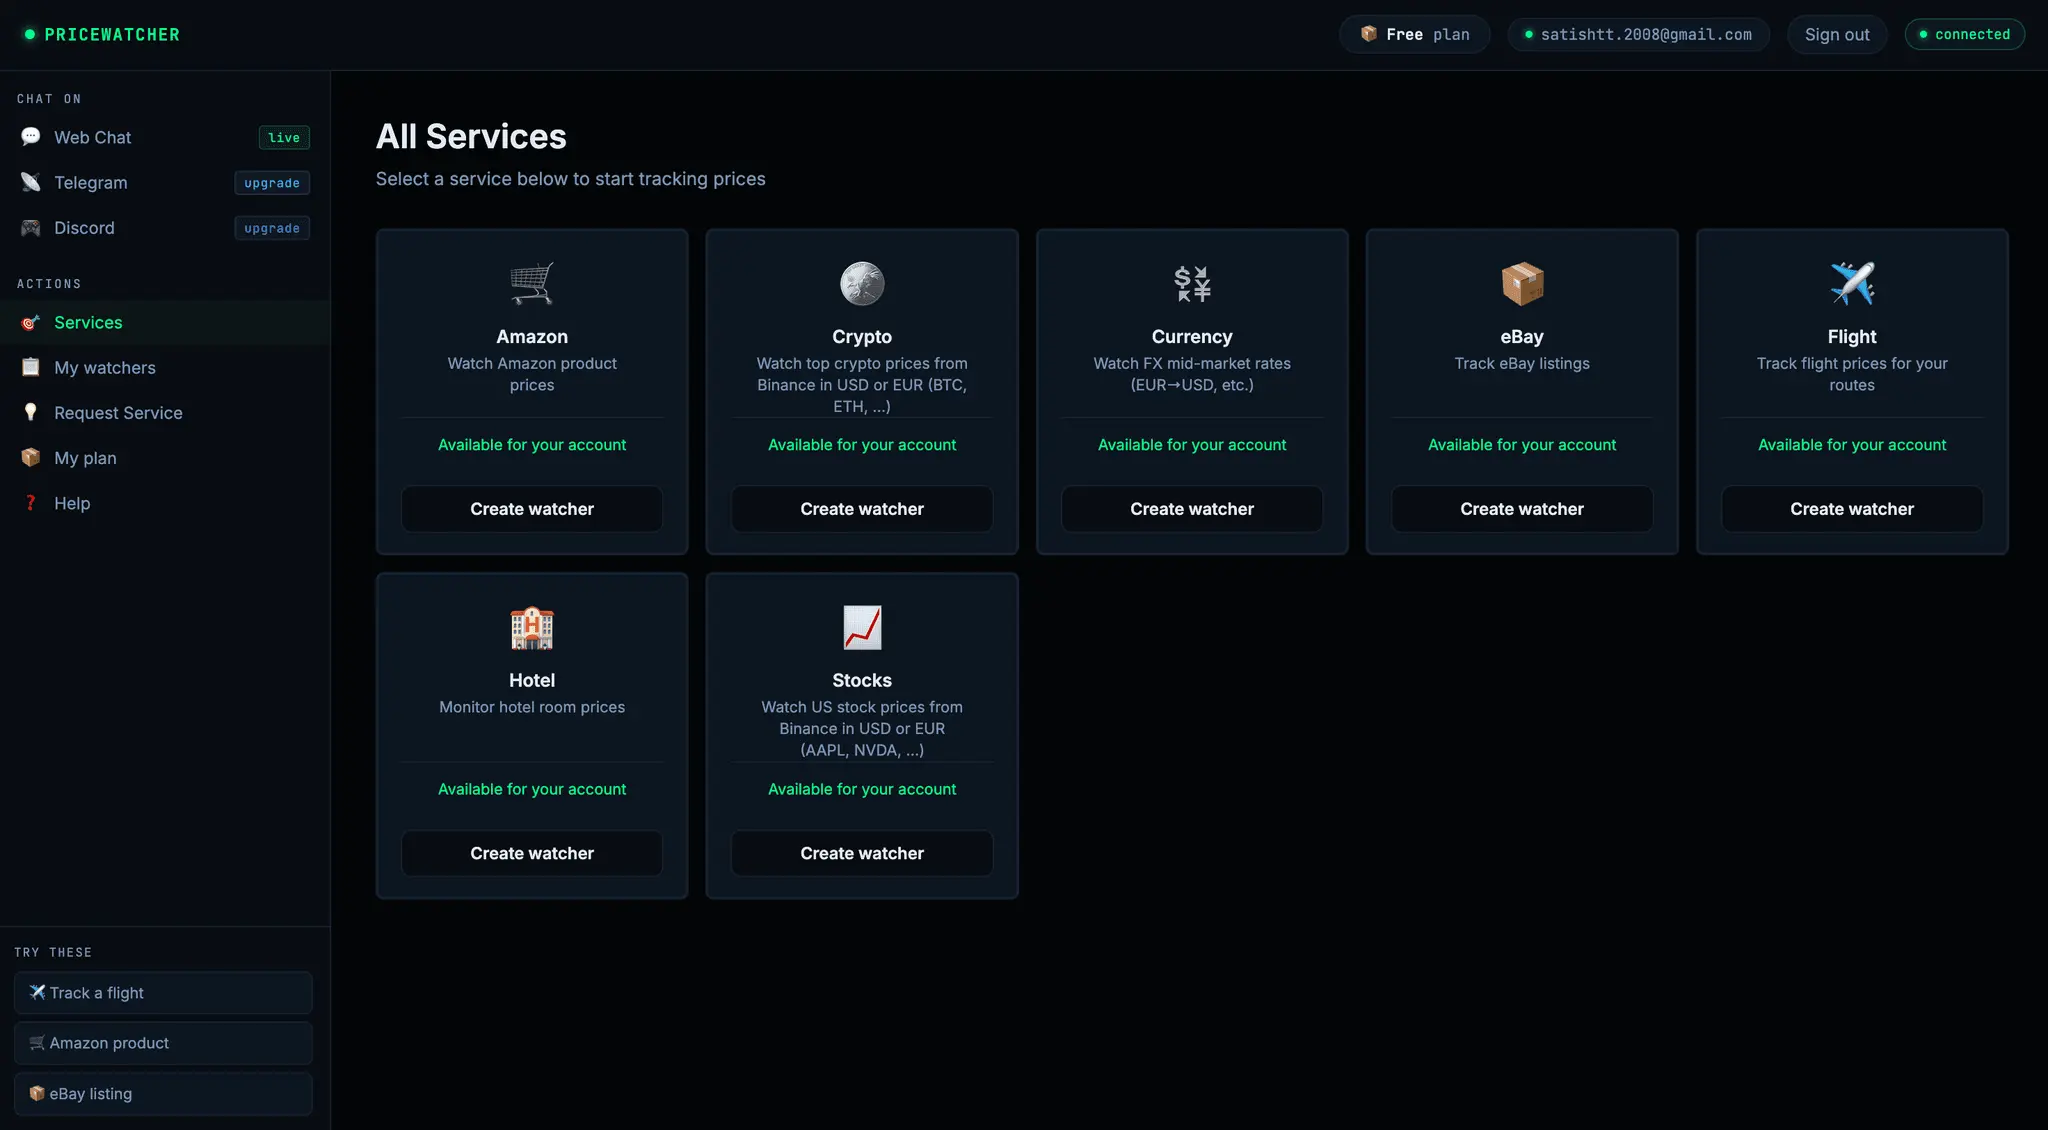Open My plan page
The image size is (2048, 1130).
coord(165,457)
